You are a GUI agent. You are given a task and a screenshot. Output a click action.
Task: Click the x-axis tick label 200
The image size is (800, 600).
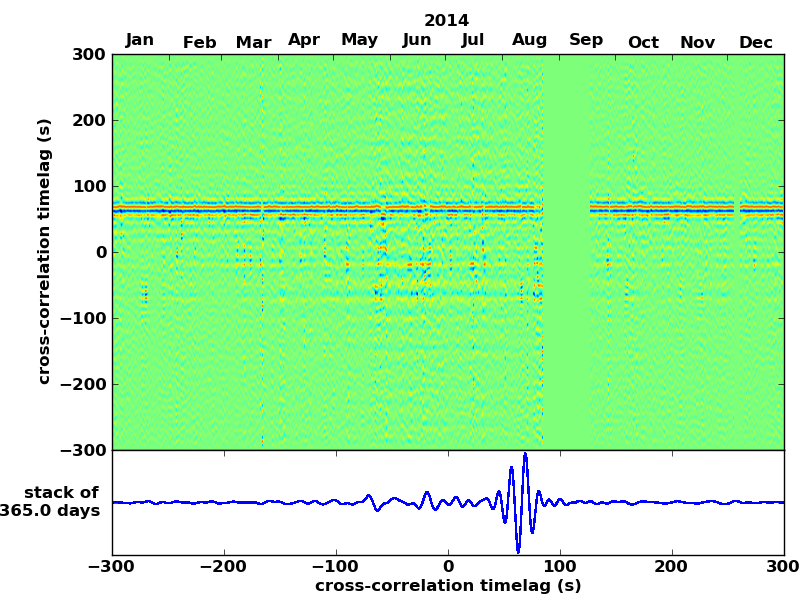pos(672,567)
